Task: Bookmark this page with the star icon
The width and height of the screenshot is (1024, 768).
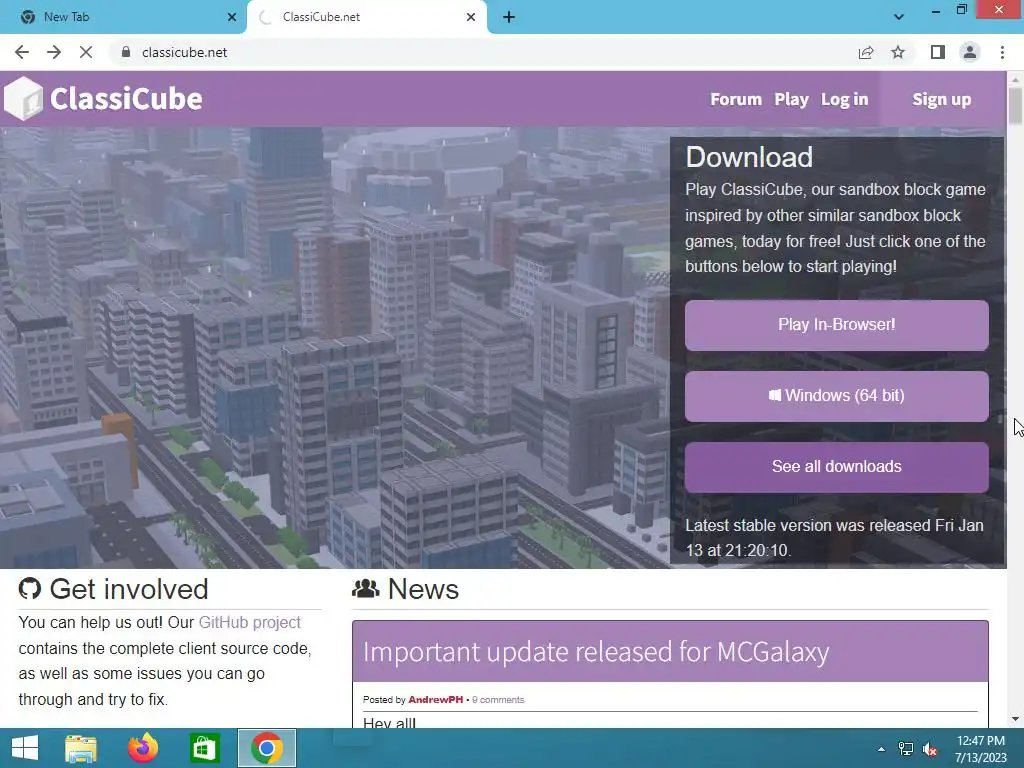Action: tap(898, 52)
